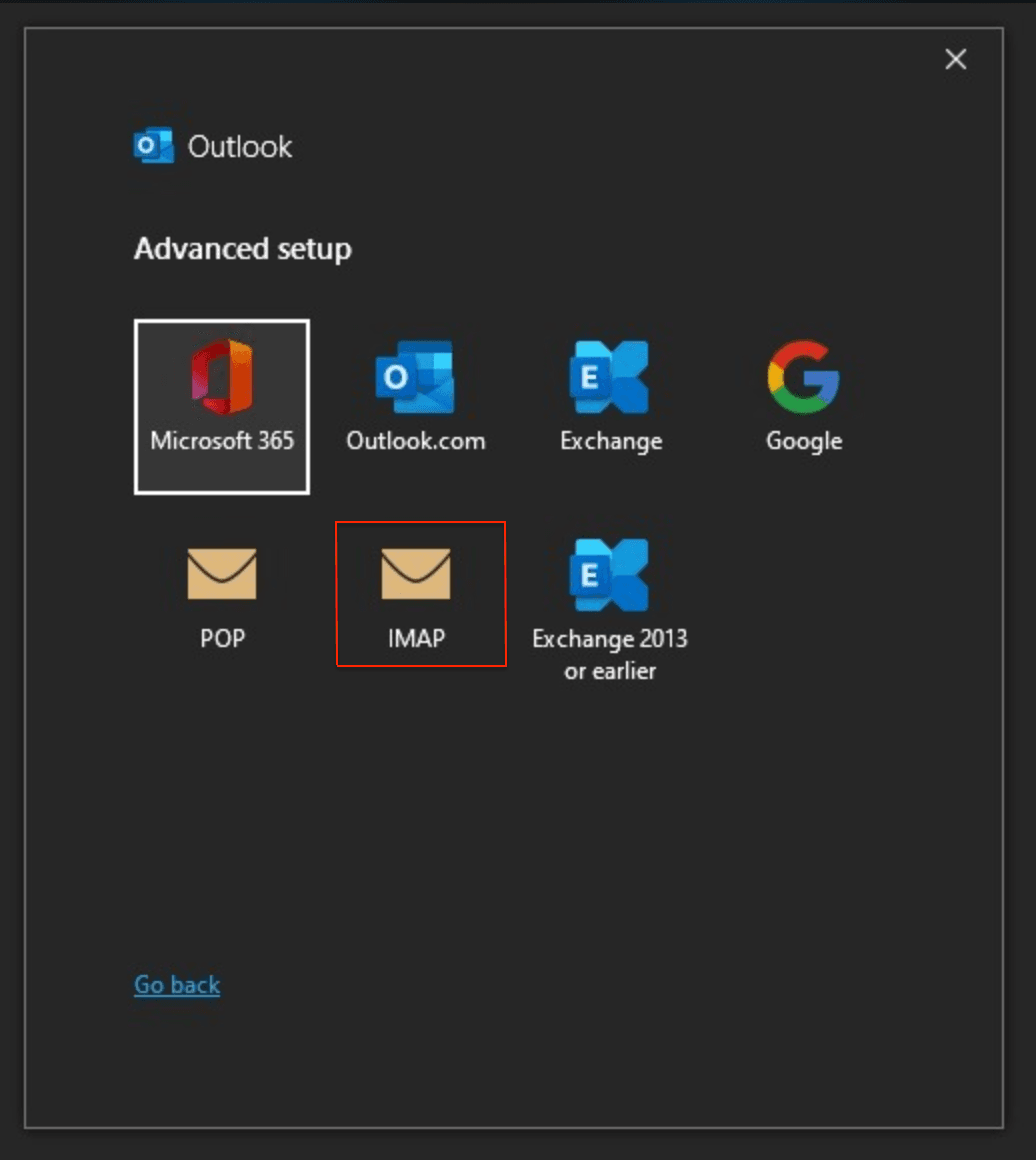Click the 'Google' text label
The image size is (1036, 1160).
[804, 441]
